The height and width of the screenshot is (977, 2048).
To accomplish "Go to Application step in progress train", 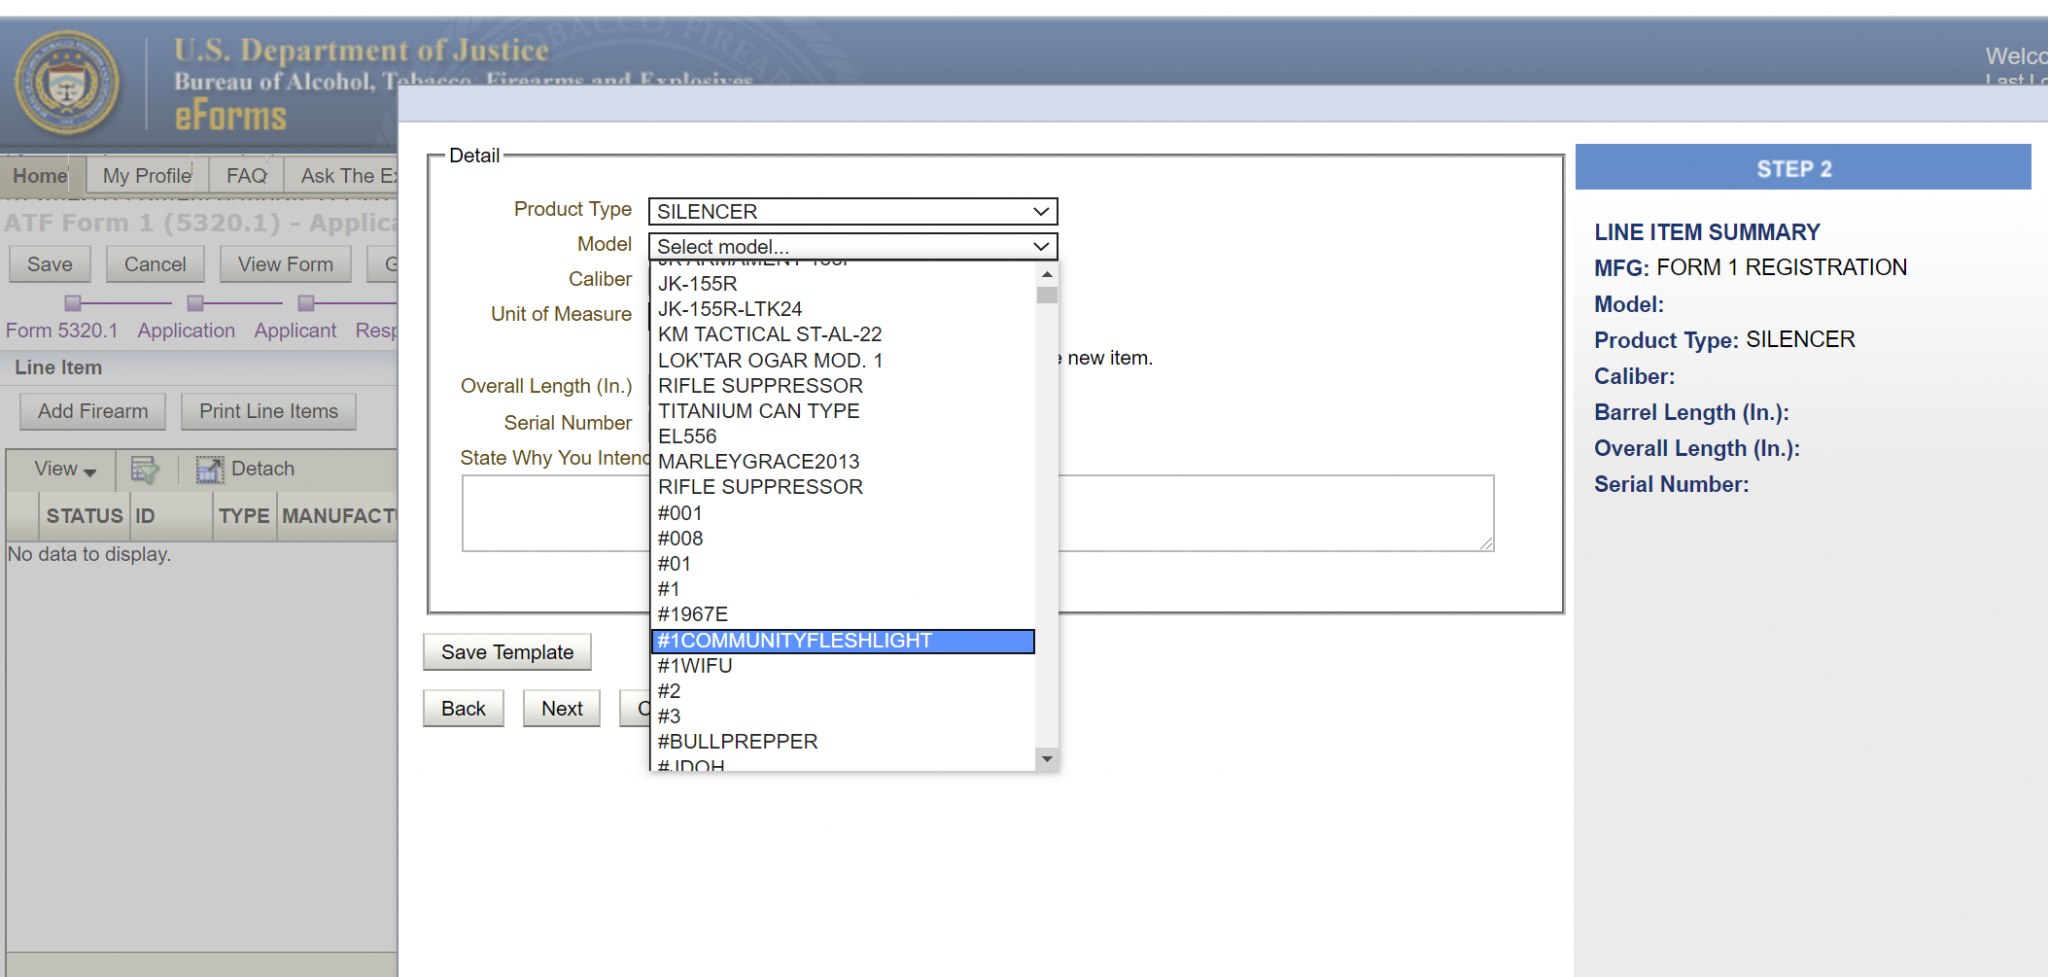I will (x=187, y=331).
